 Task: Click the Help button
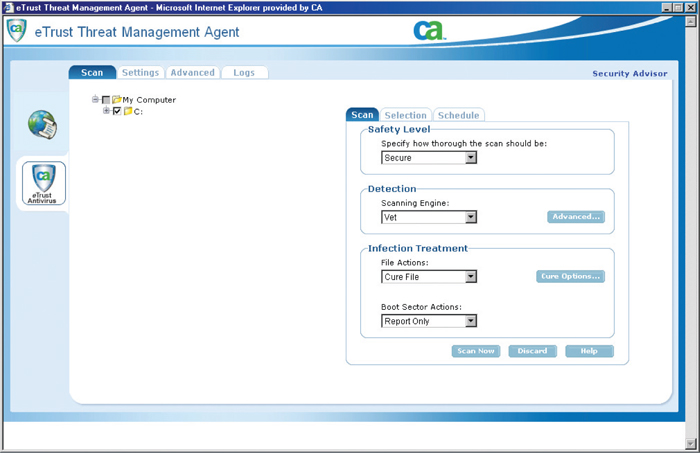pos(589,351)
